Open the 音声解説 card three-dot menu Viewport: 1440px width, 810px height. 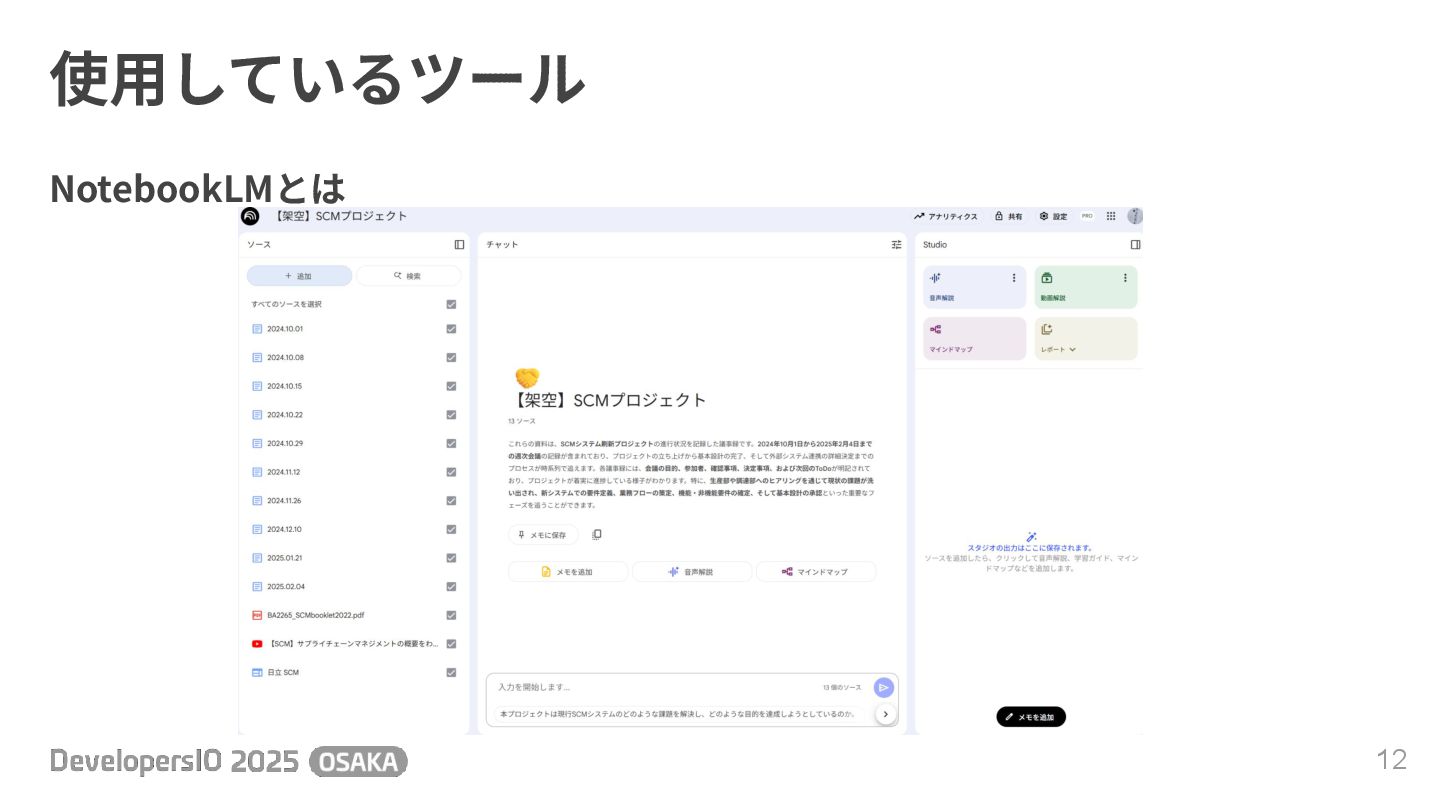pyautogui.click(x=1014, y=278)
